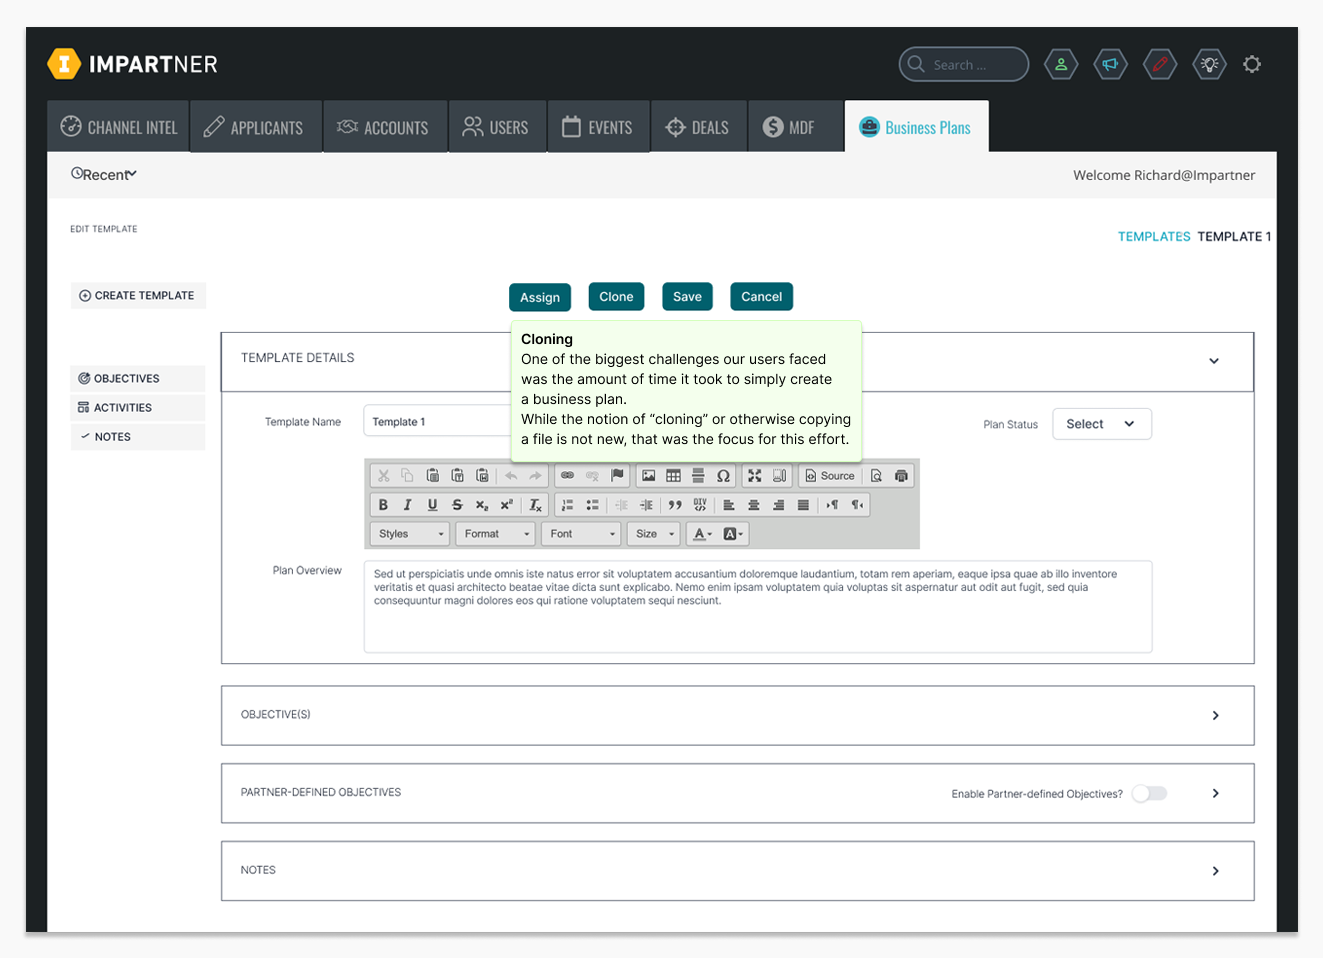Open the Plan Status Select dropdown
Image resolution: width=1323 pixels, height=958 pixels.
(1101, 424)
